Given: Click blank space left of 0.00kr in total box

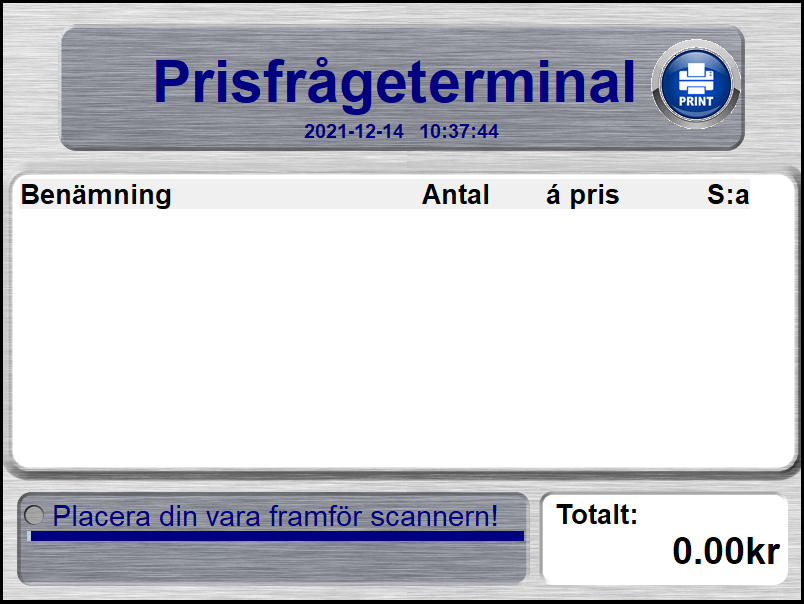Looking at the screenshot, I should pyautogui.click(x=605, y=555).
